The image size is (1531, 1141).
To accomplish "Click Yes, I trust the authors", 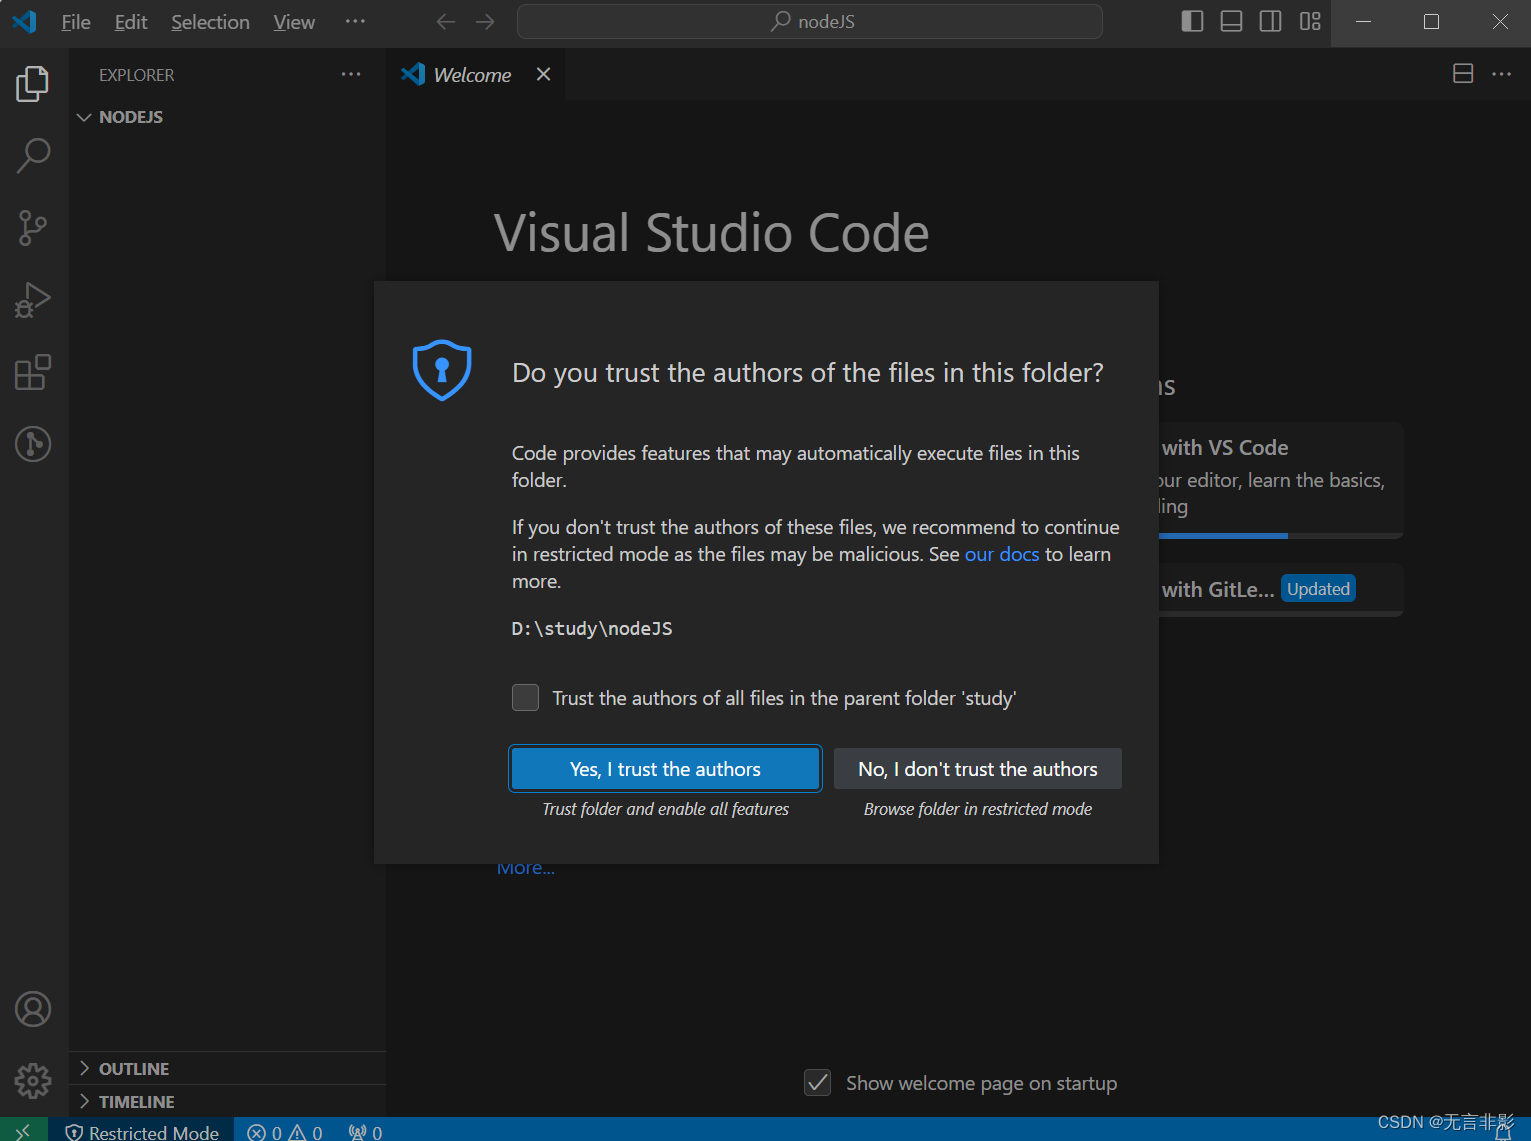I will [x=665, y=769].
